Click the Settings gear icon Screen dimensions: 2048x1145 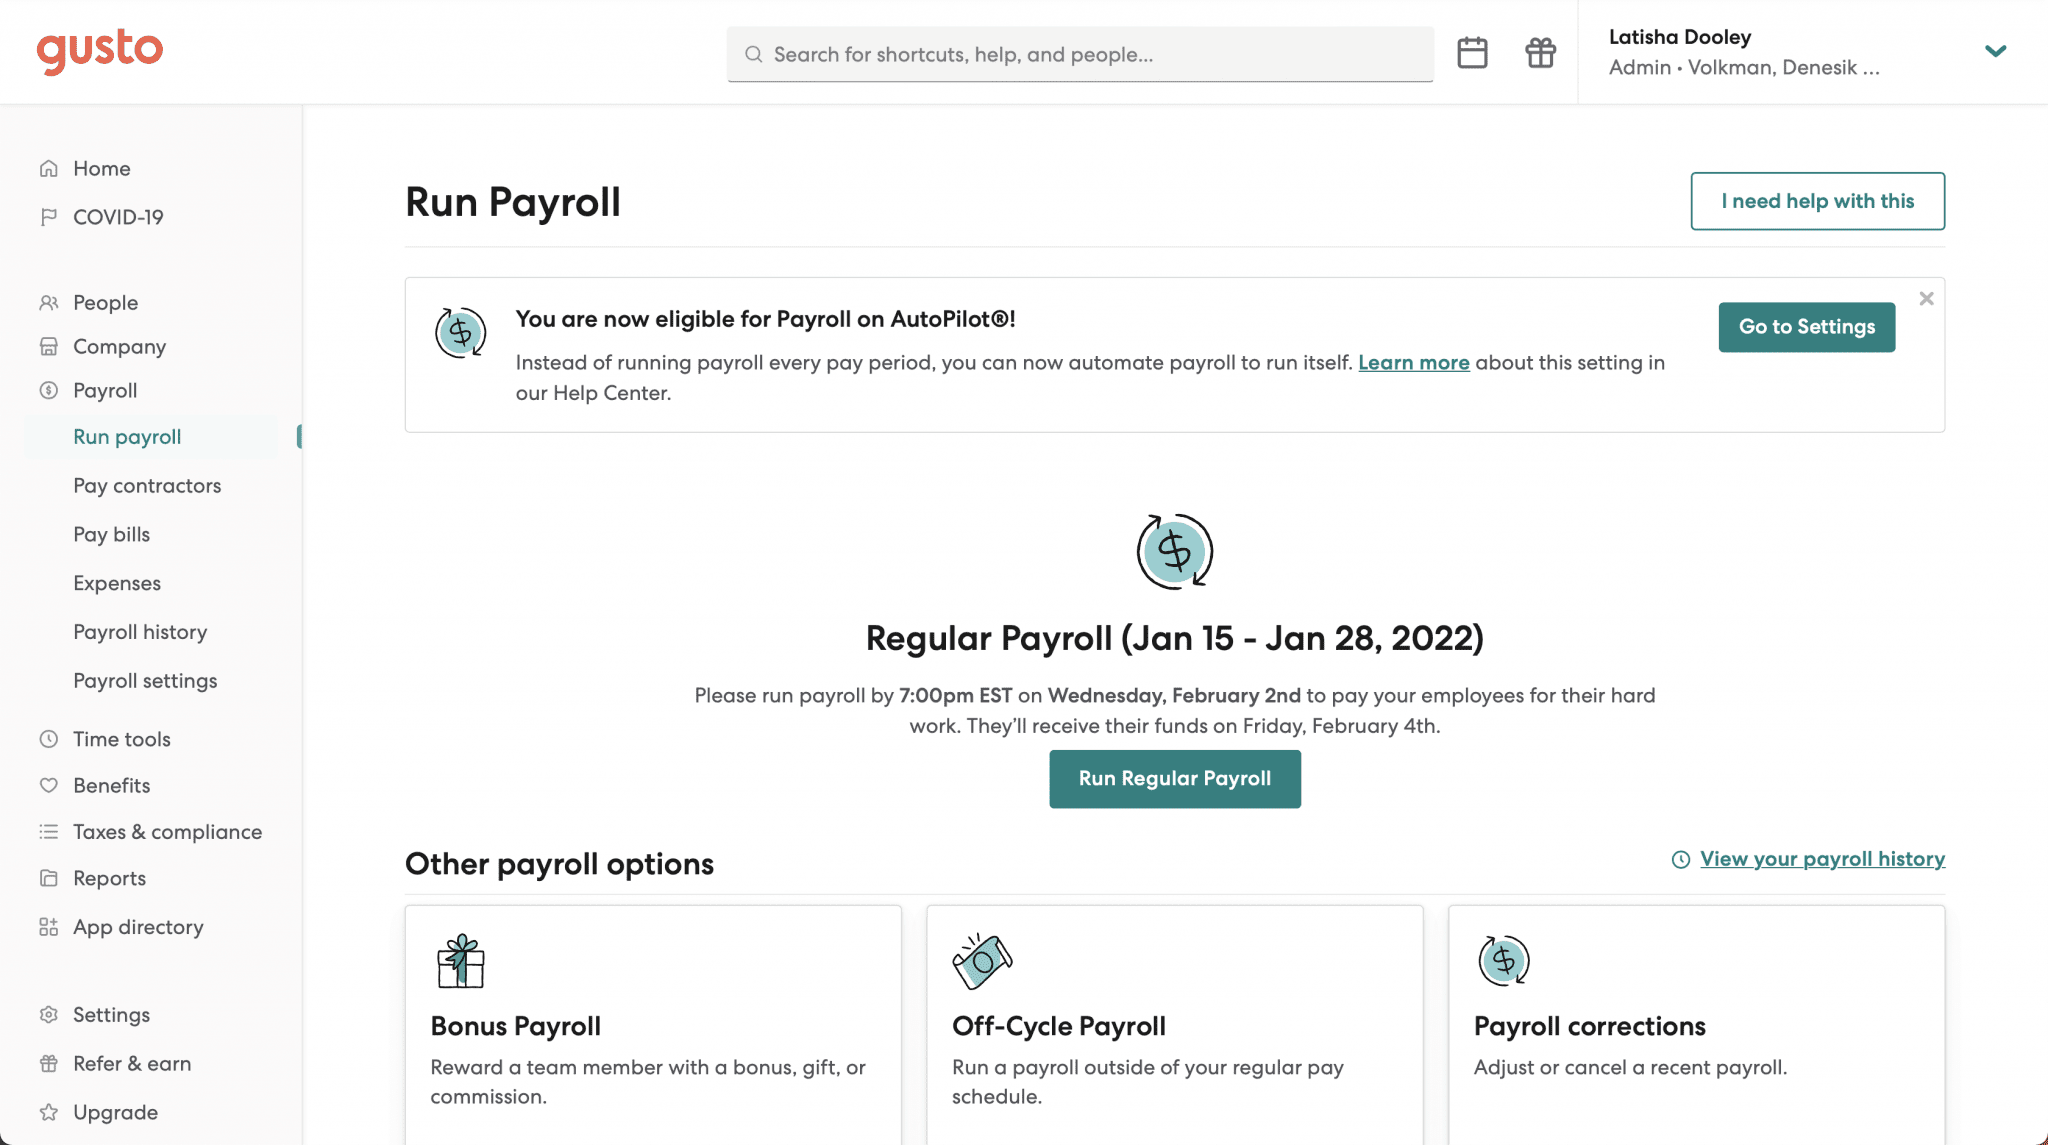click(x=49, y=1014)
